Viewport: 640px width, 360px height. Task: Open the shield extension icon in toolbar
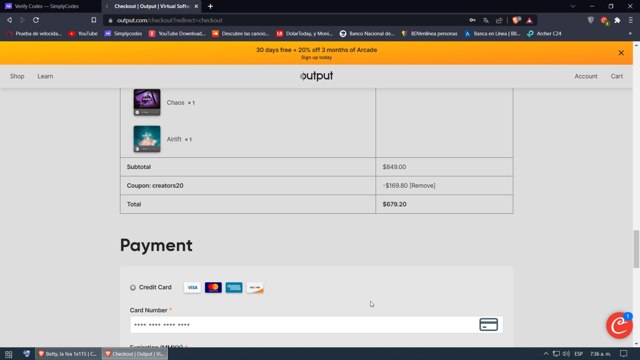click(591, 20)
